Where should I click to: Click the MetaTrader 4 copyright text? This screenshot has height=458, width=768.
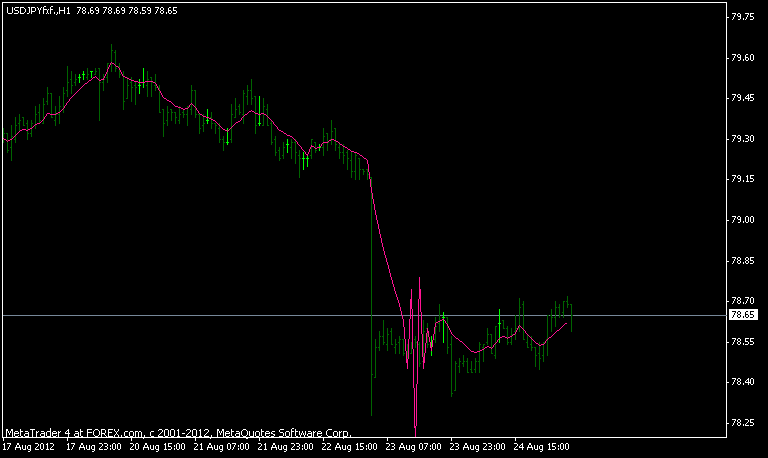(178, 434)
